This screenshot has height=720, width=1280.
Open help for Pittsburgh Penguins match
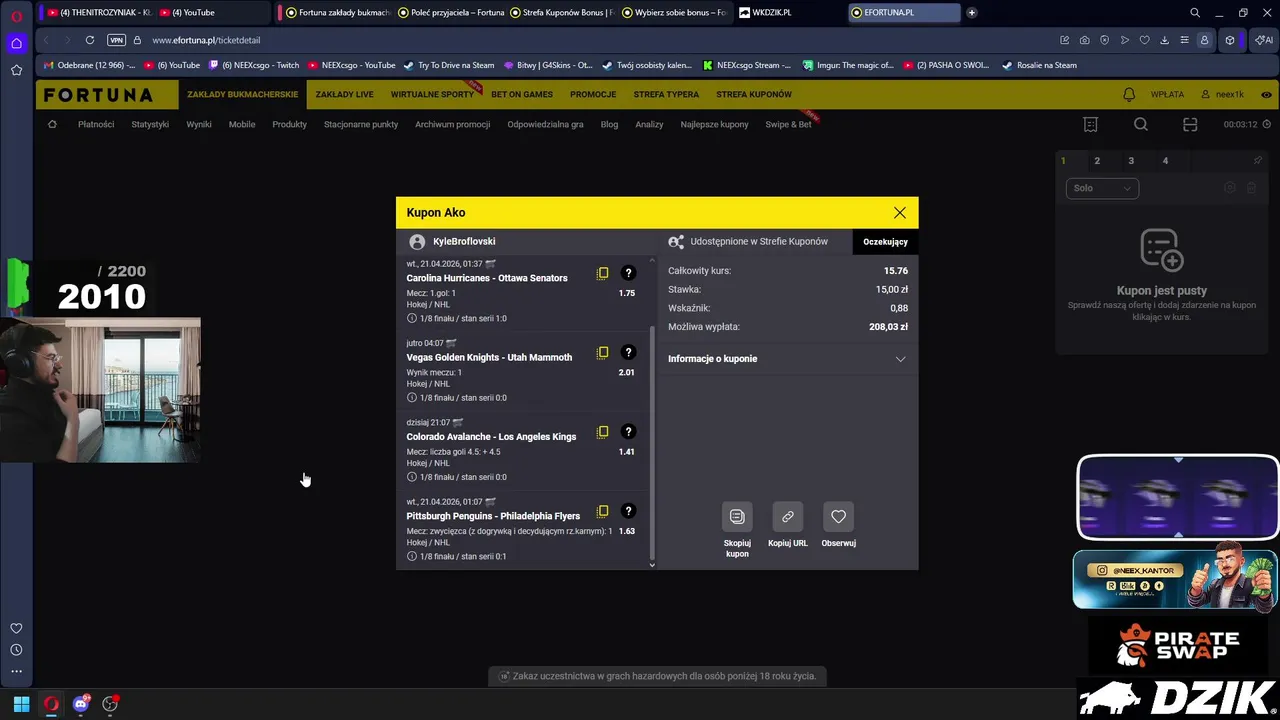click(x=628, y=511)
